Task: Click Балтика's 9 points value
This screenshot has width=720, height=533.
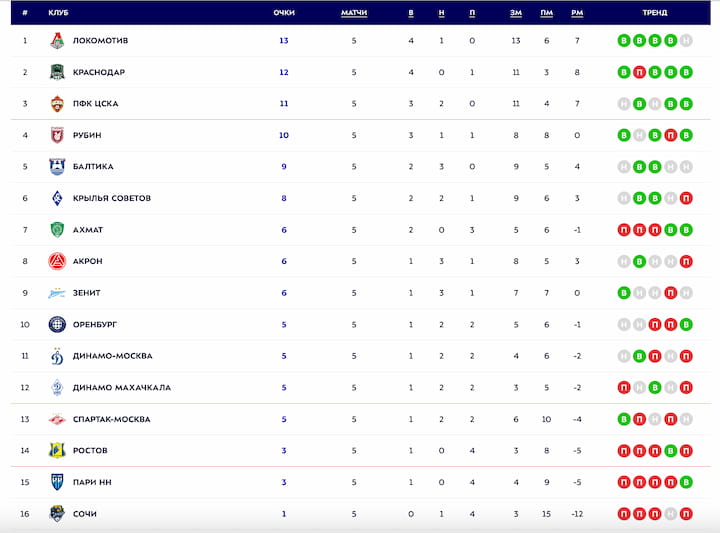Action: click(x=284, y=167)
